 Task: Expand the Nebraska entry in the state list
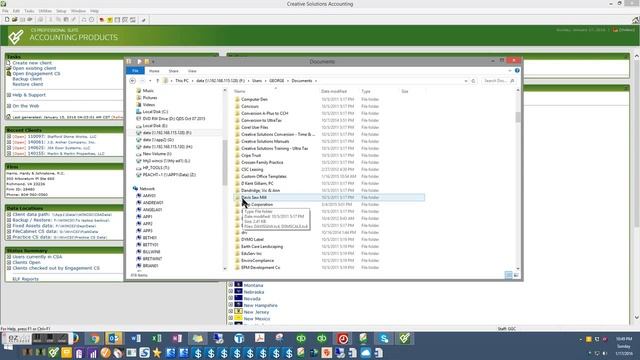(231, 292)
